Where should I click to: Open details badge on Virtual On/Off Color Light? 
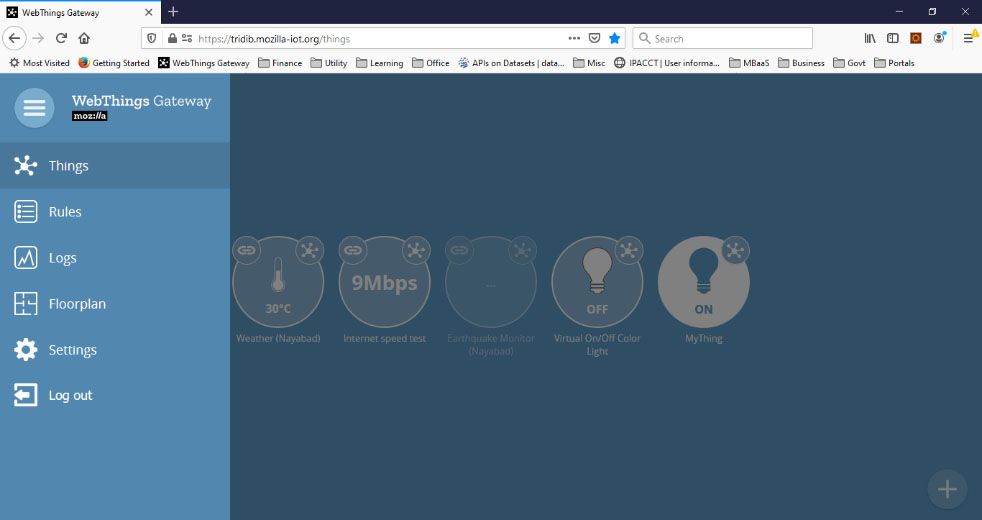click(x=629, y=251)
